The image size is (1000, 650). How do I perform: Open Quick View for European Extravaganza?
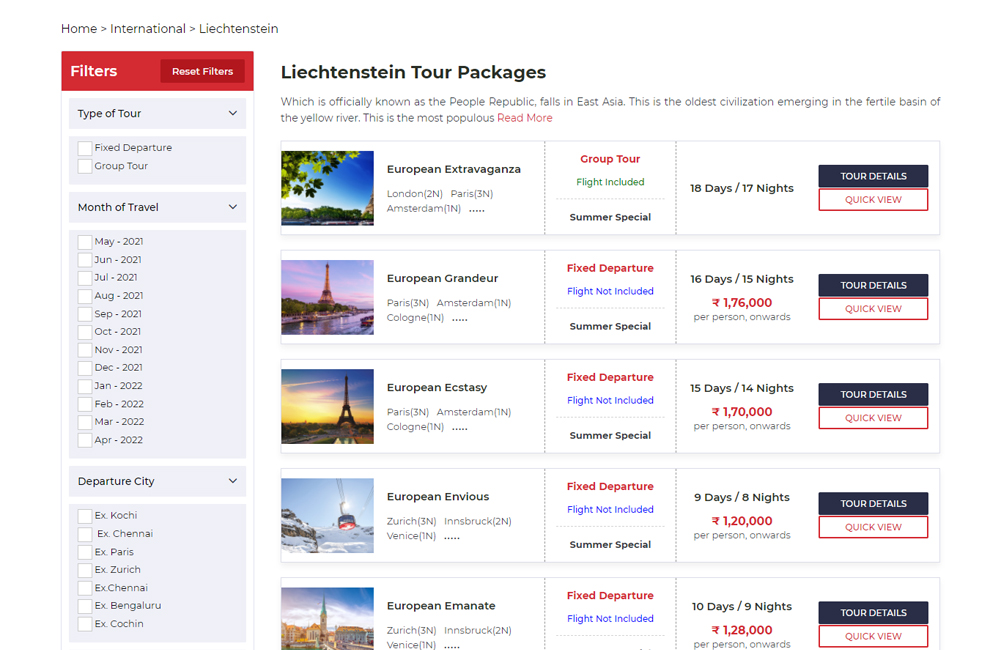[x=873, y=200]
